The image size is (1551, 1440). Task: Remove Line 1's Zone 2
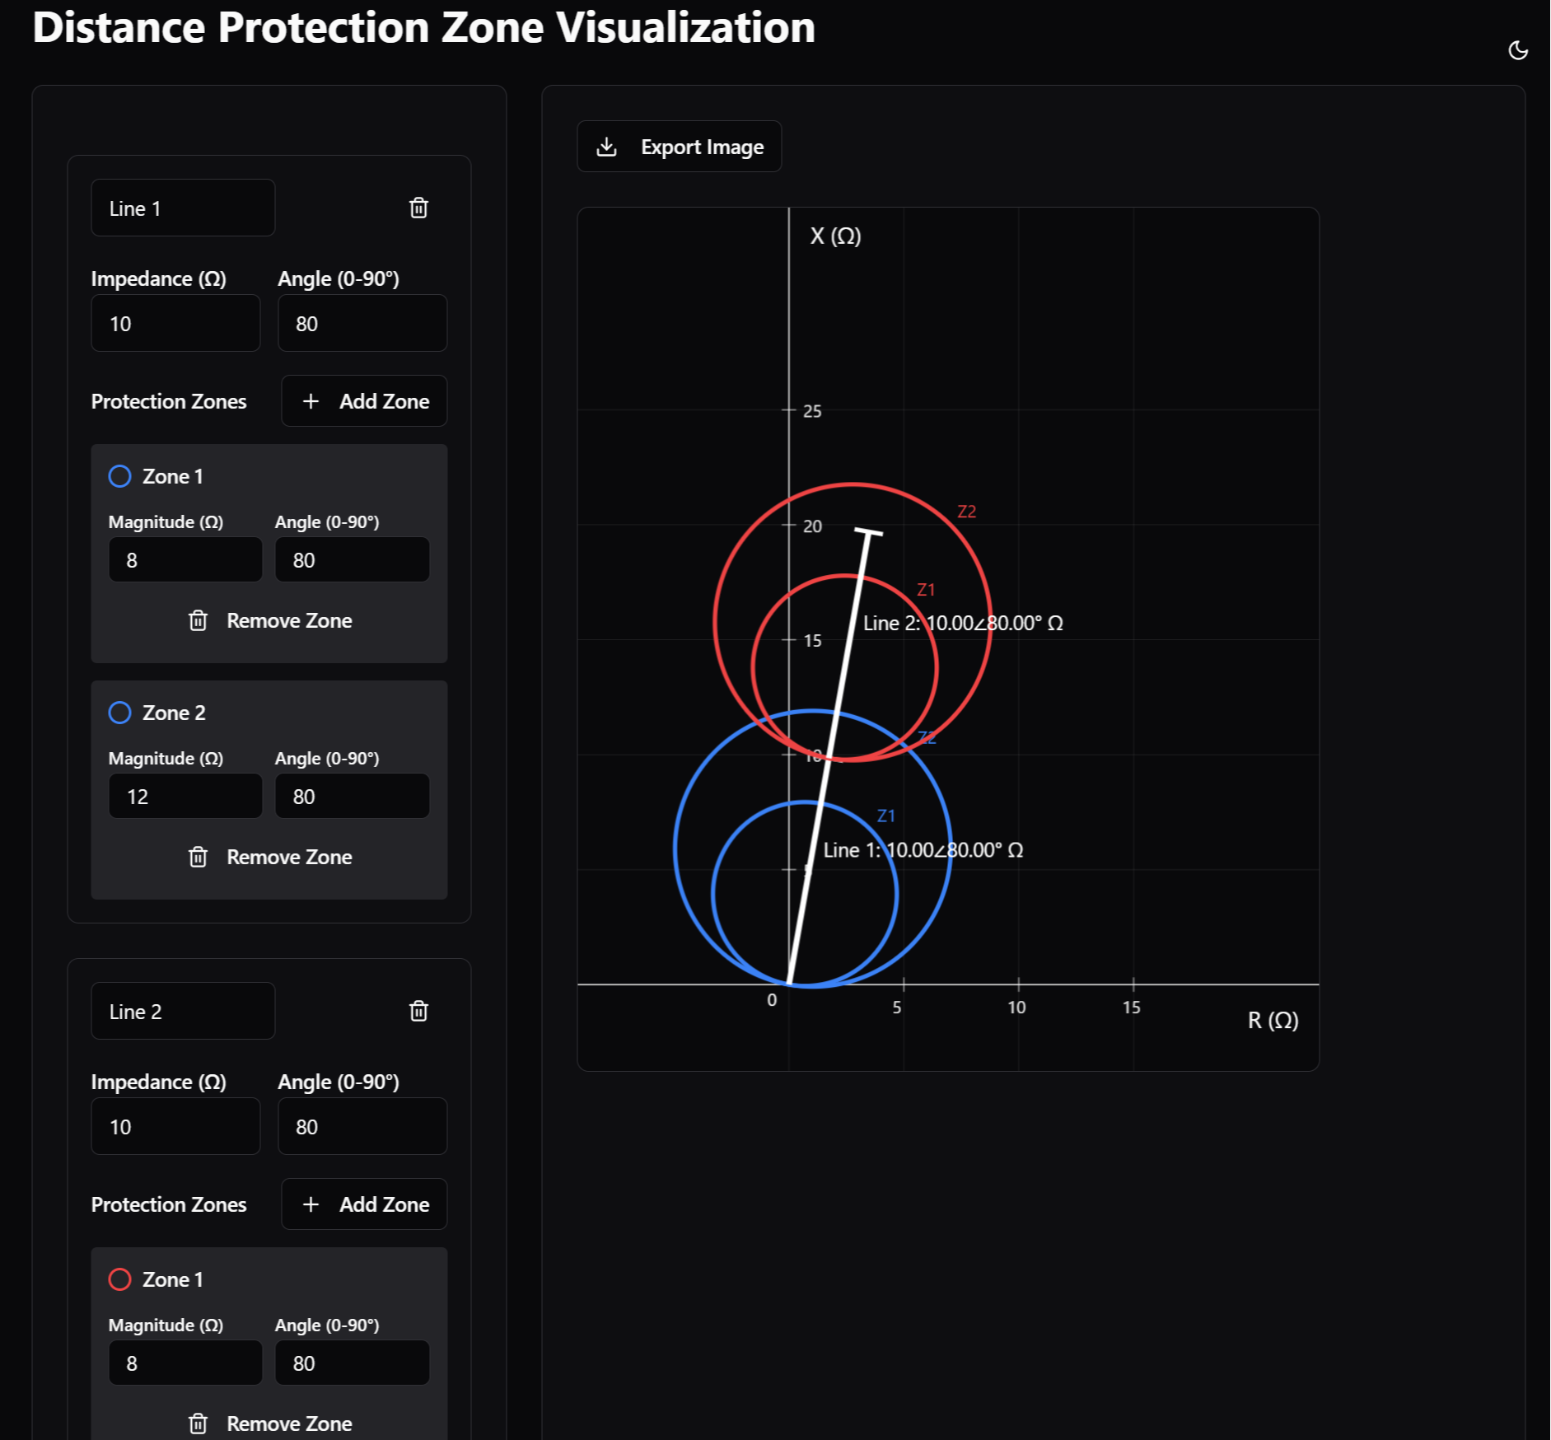(x=270, y=857)
